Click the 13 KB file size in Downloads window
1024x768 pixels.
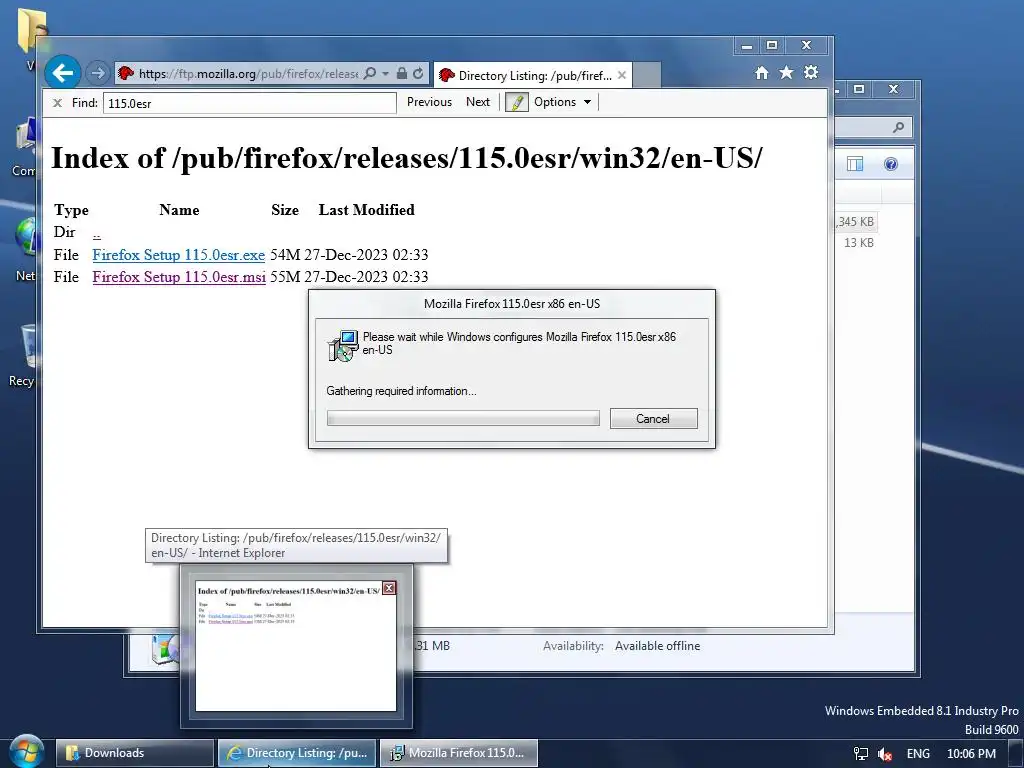pyautogui.click(x=858, y=242)
